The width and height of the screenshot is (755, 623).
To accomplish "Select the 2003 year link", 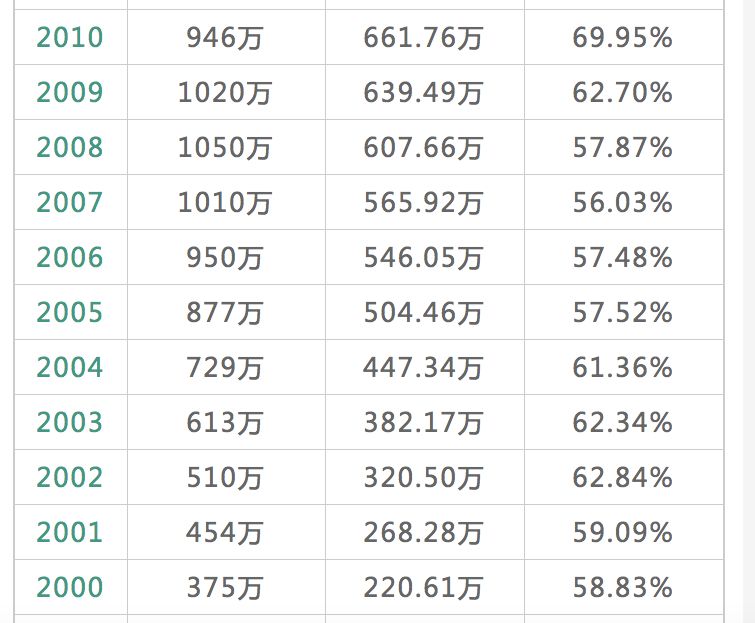I will [x=70, y=423].
